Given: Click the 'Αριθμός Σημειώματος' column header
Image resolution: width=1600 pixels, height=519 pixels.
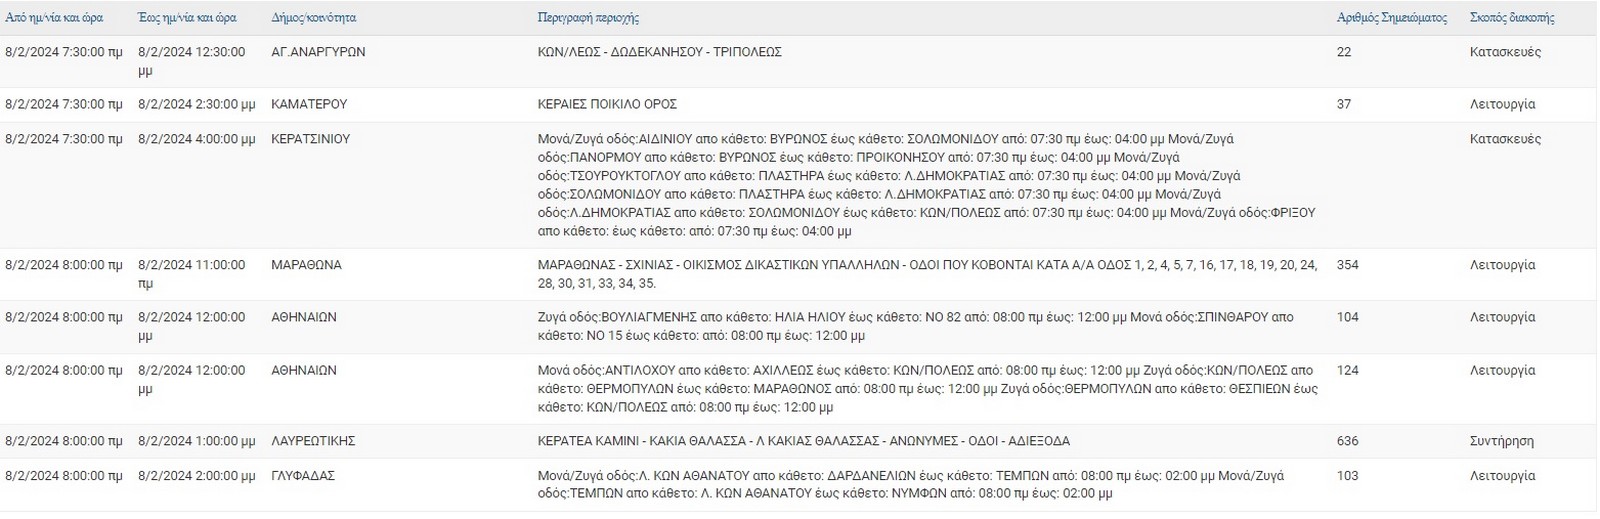Looking at the screenshot, I should tap(1391, 18).
